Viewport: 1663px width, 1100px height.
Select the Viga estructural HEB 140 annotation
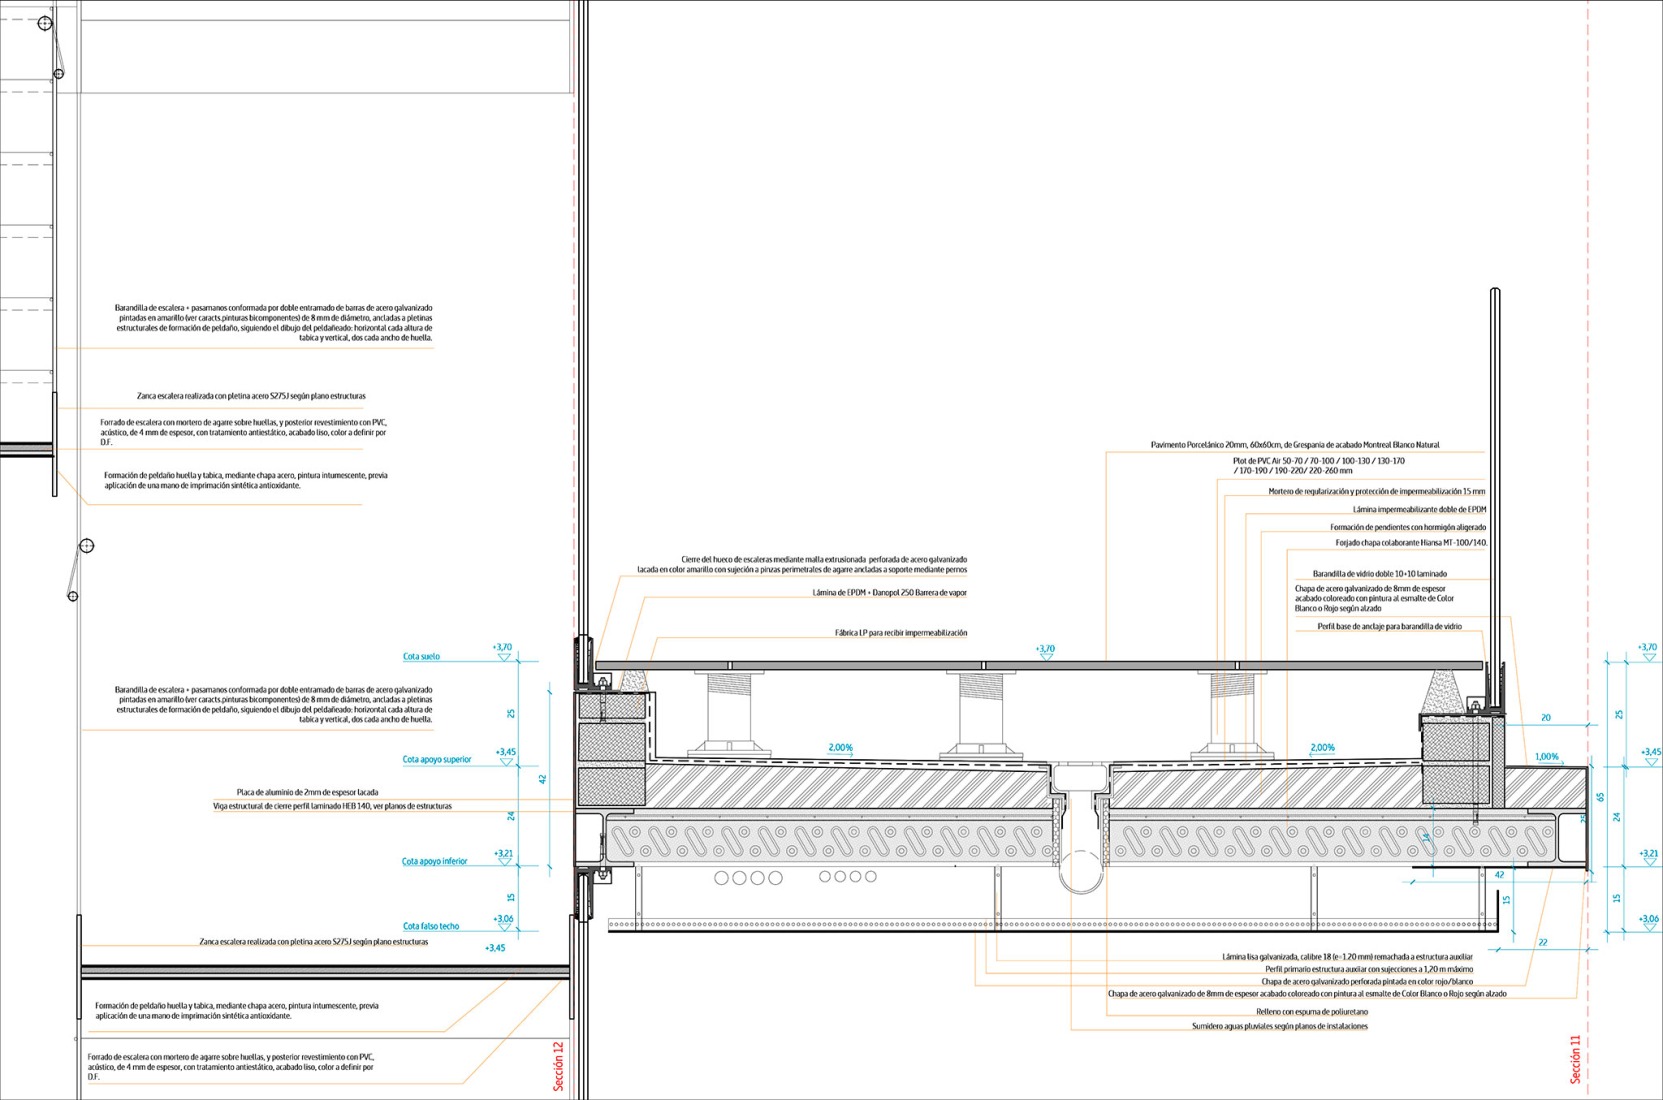coord(332,806)
